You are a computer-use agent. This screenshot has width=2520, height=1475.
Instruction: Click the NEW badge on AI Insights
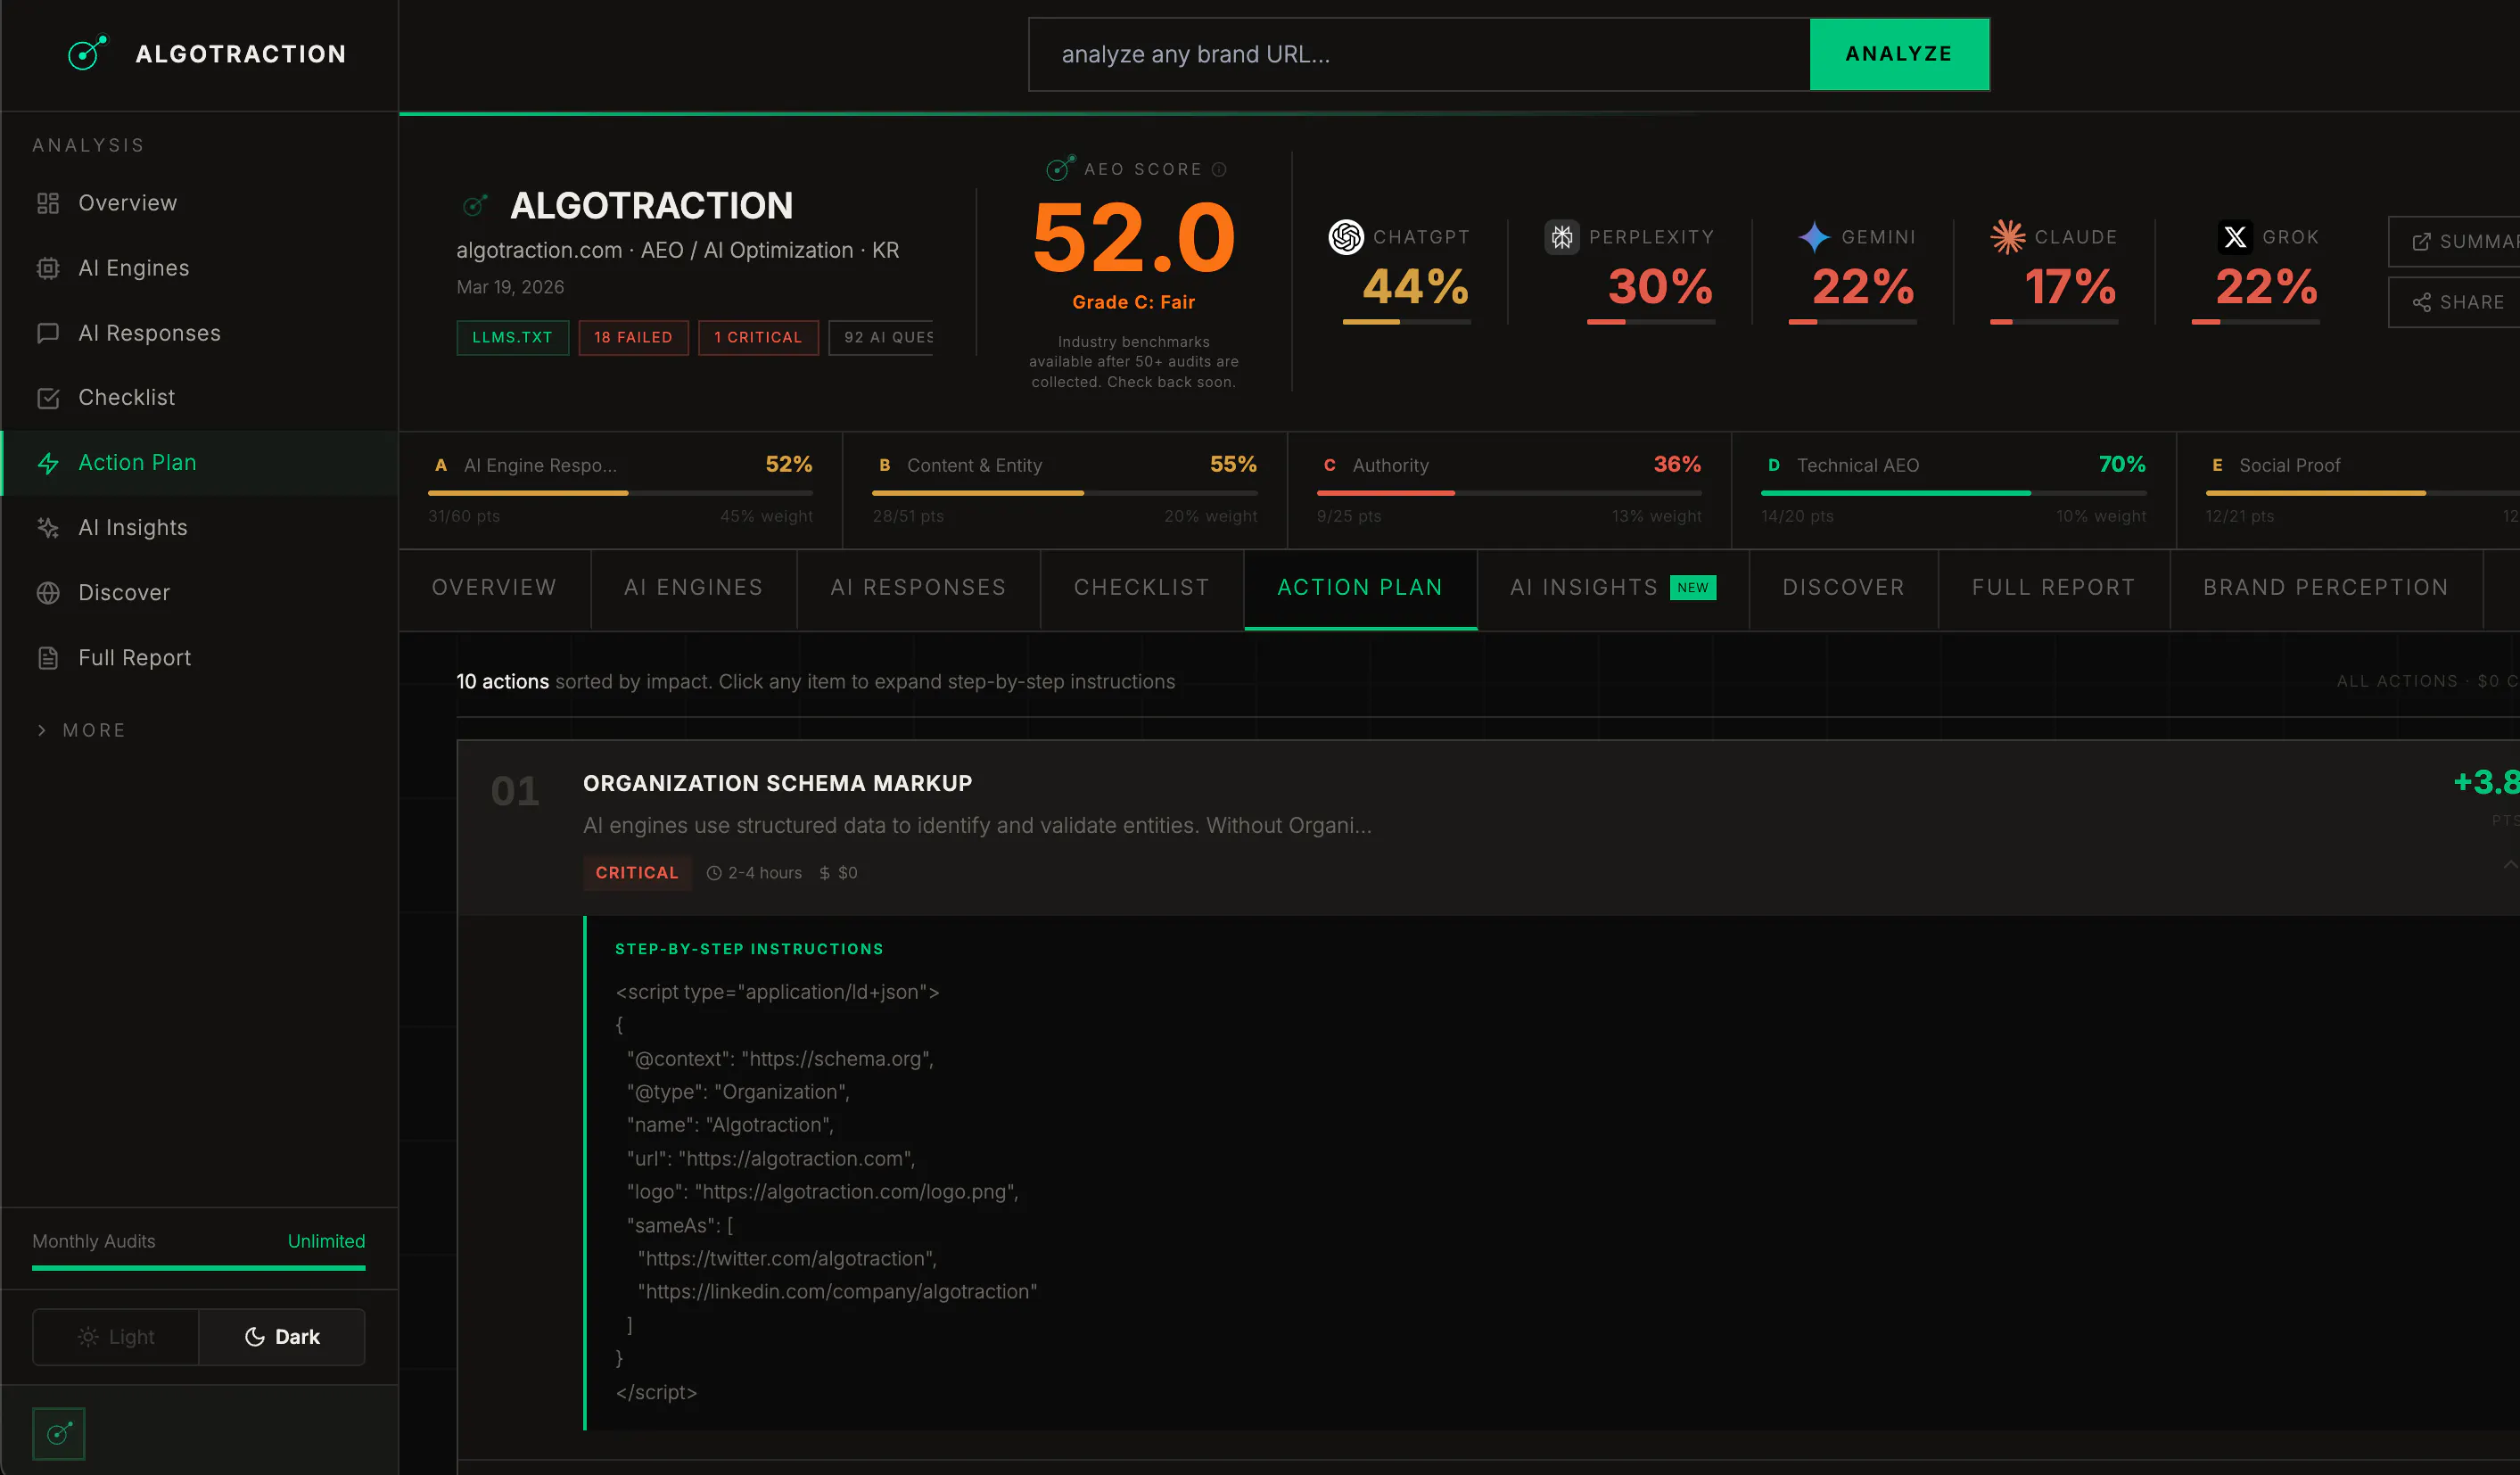pos(1693,588)
